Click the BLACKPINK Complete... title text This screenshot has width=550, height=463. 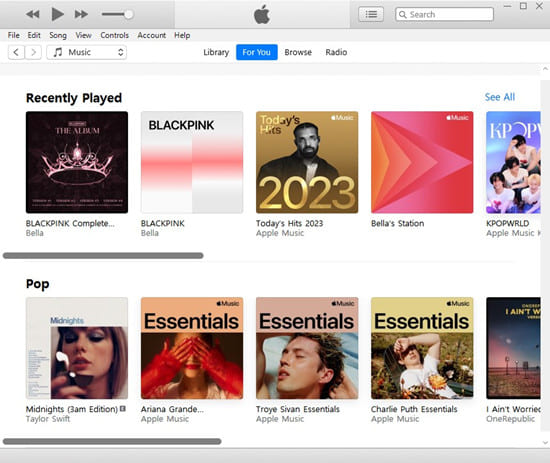(70, 223)
